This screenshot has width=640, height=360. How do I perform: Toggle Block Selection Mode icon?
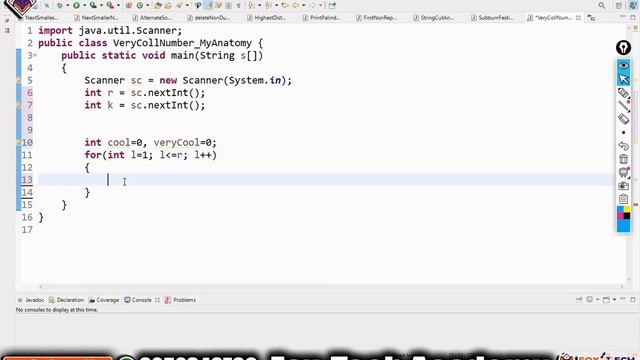tap(228, 5)
